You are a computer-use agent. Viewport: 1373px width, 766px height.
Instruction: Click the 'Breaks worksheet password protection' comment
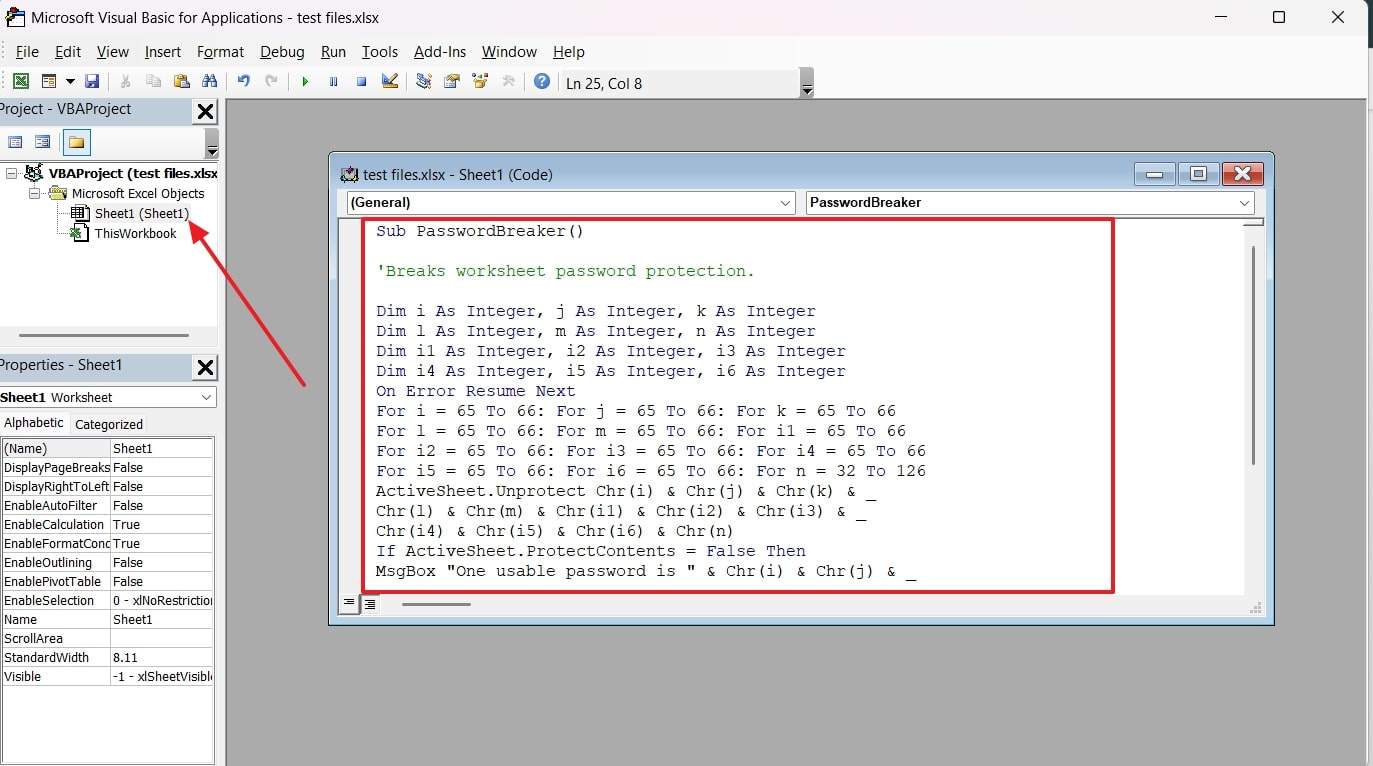click(x=565, y=271)
